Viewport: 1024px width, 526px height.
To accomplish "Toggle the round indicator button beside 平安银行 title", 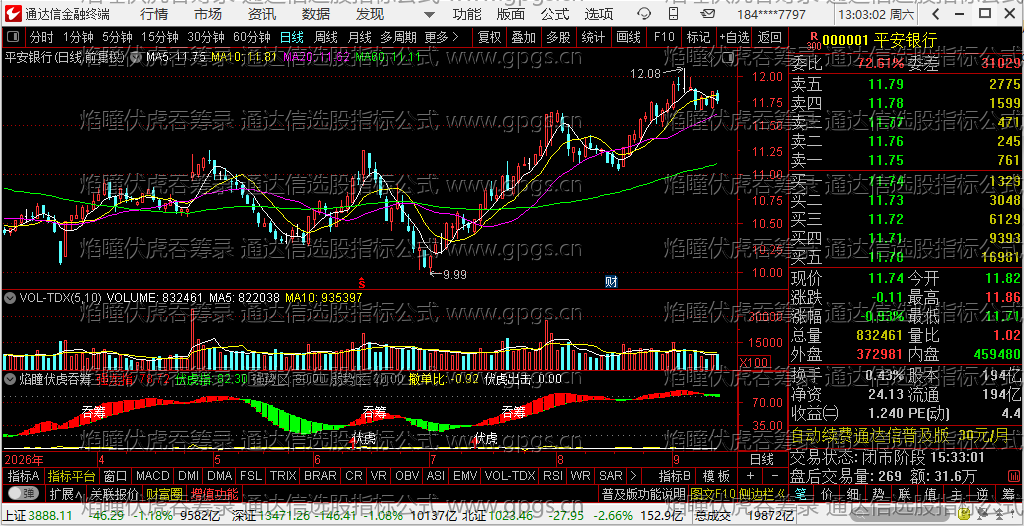I will [x=136, y=58].
